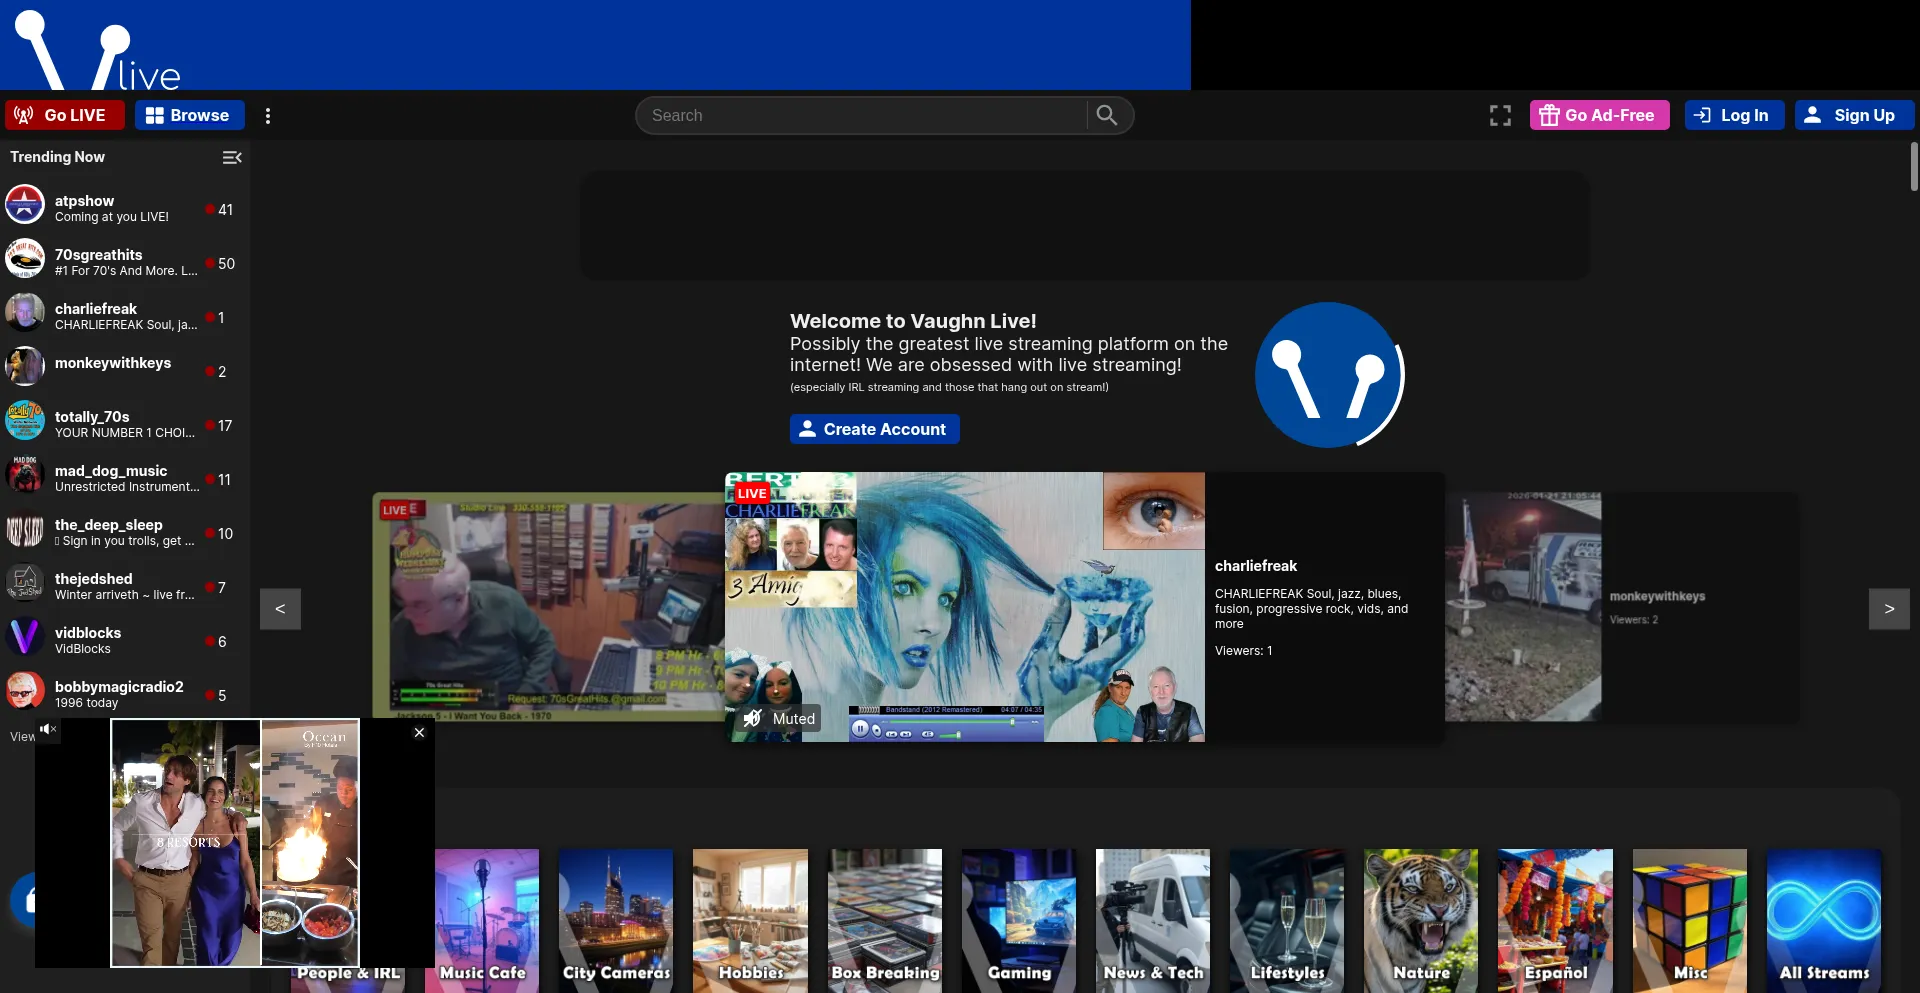The image size is (1920, 993).
Task: Open the three-dot more options menu
Action: [268, 116]
